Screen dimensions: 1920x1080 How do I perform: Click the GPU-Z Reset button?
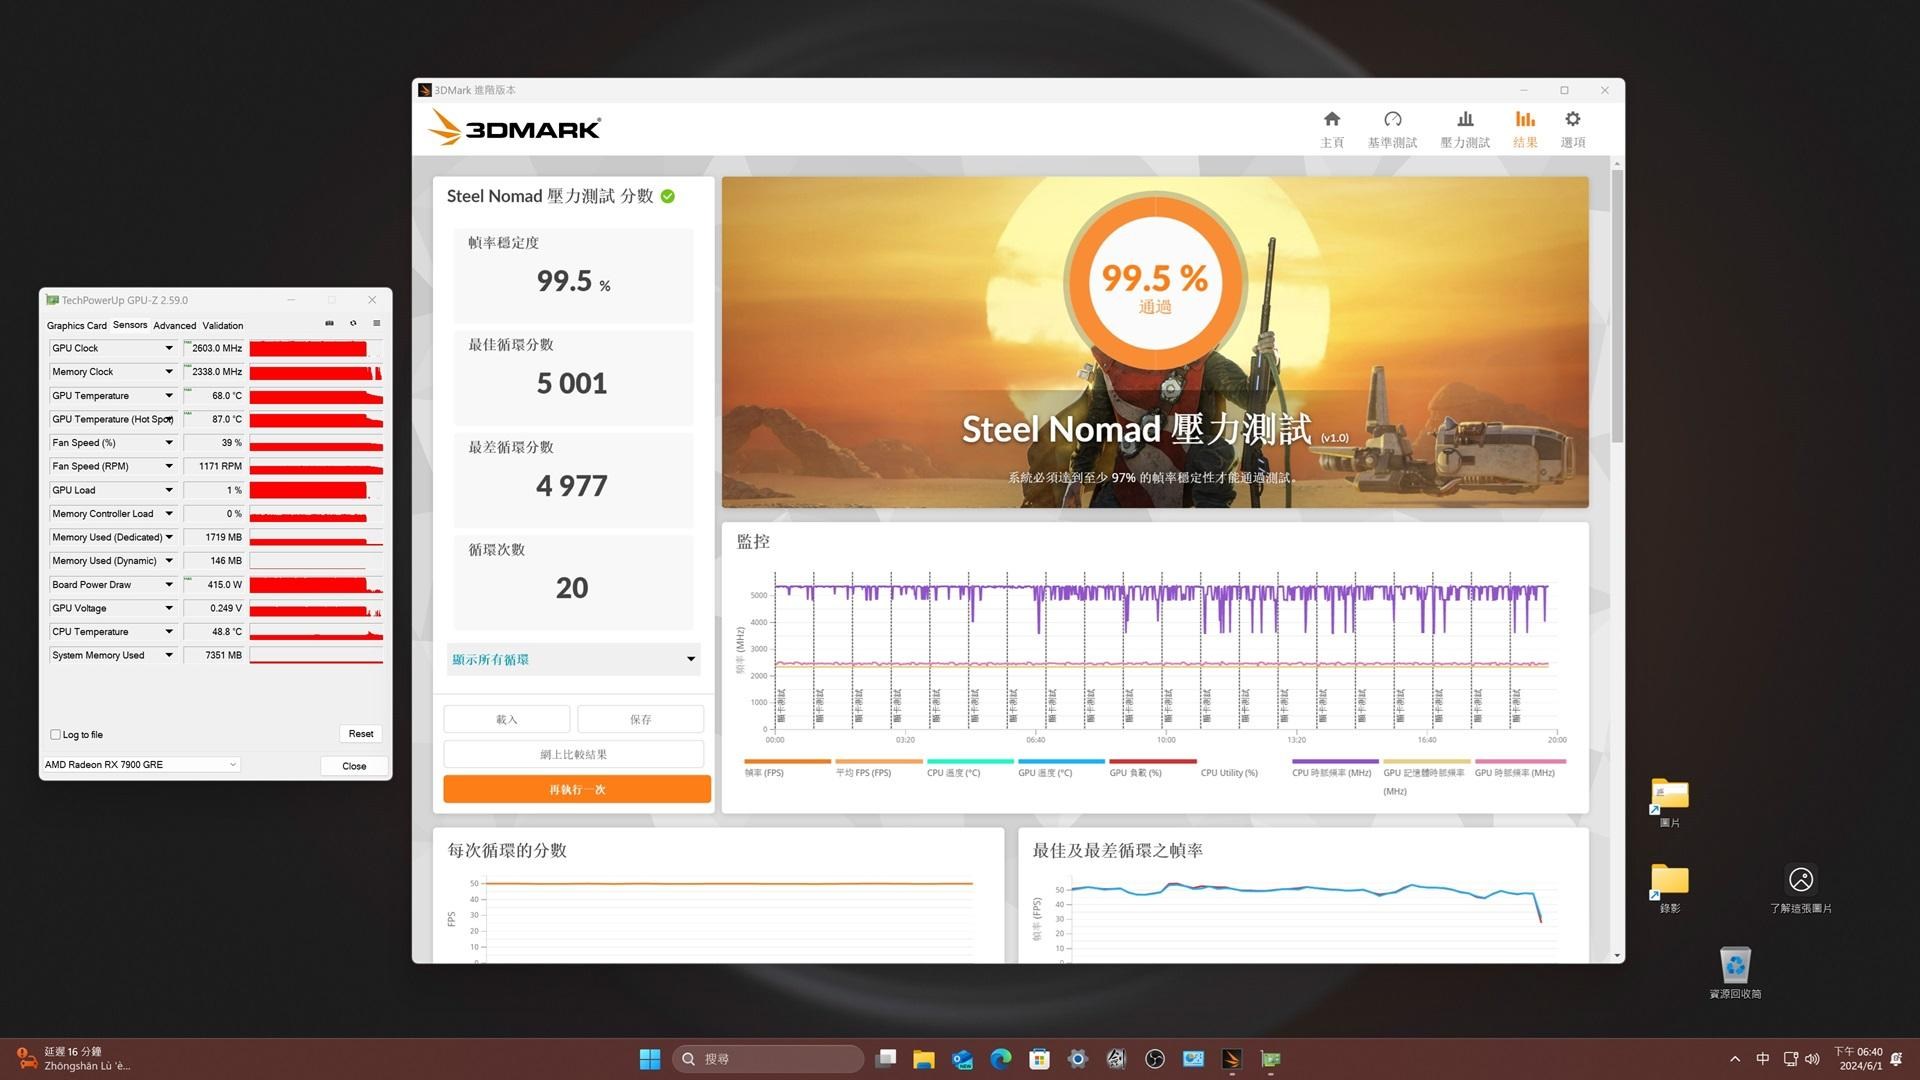[x=360, y=733]
